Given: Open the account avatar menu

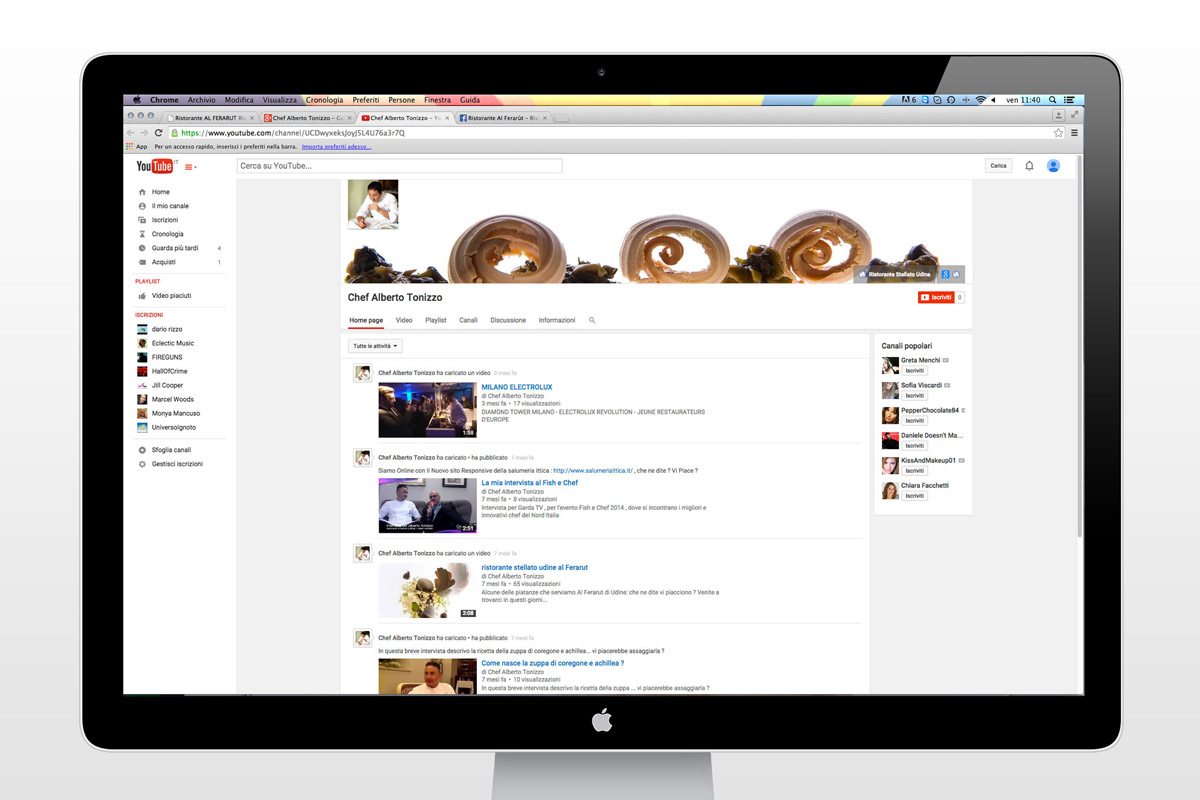Looking at the screenshot, I should [1053, 166].
